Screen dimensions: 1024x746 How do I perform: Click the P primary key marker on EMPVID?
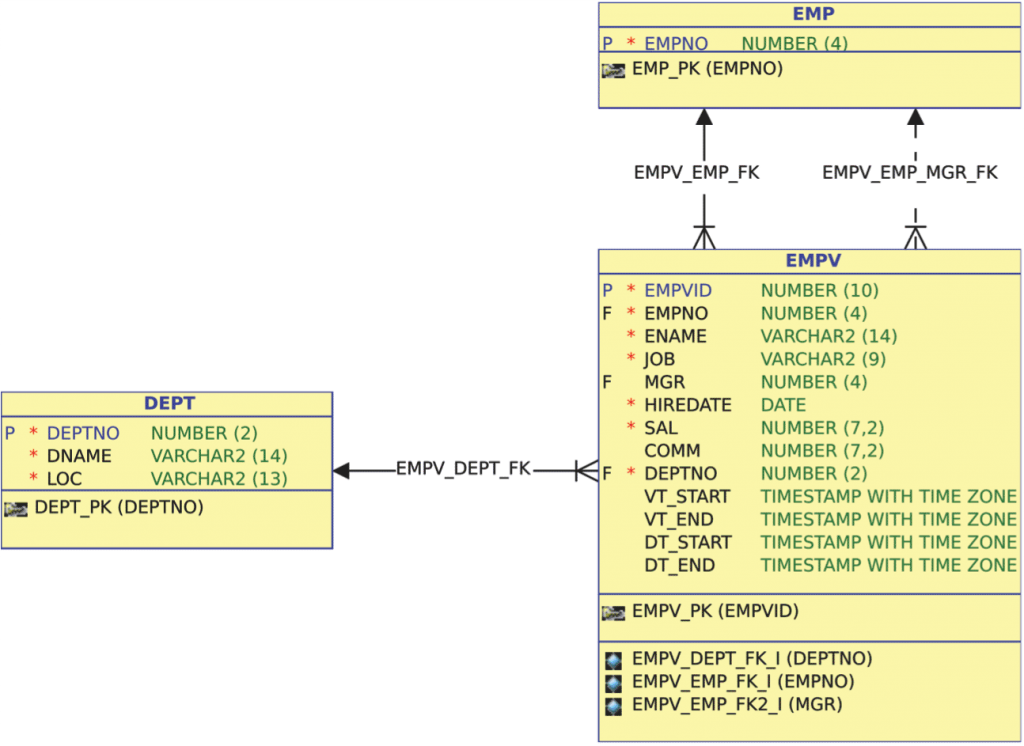[608, 290]
